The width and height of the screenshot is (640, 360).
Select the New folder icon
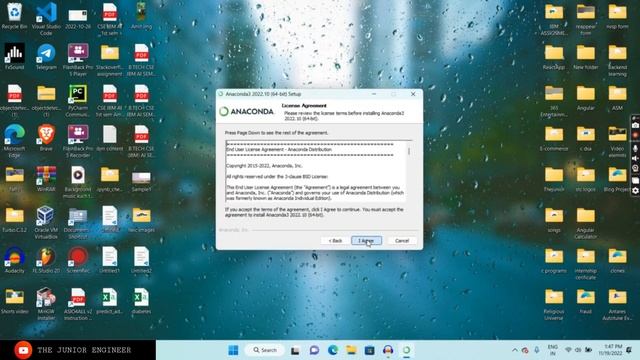(x=586, y=57)
